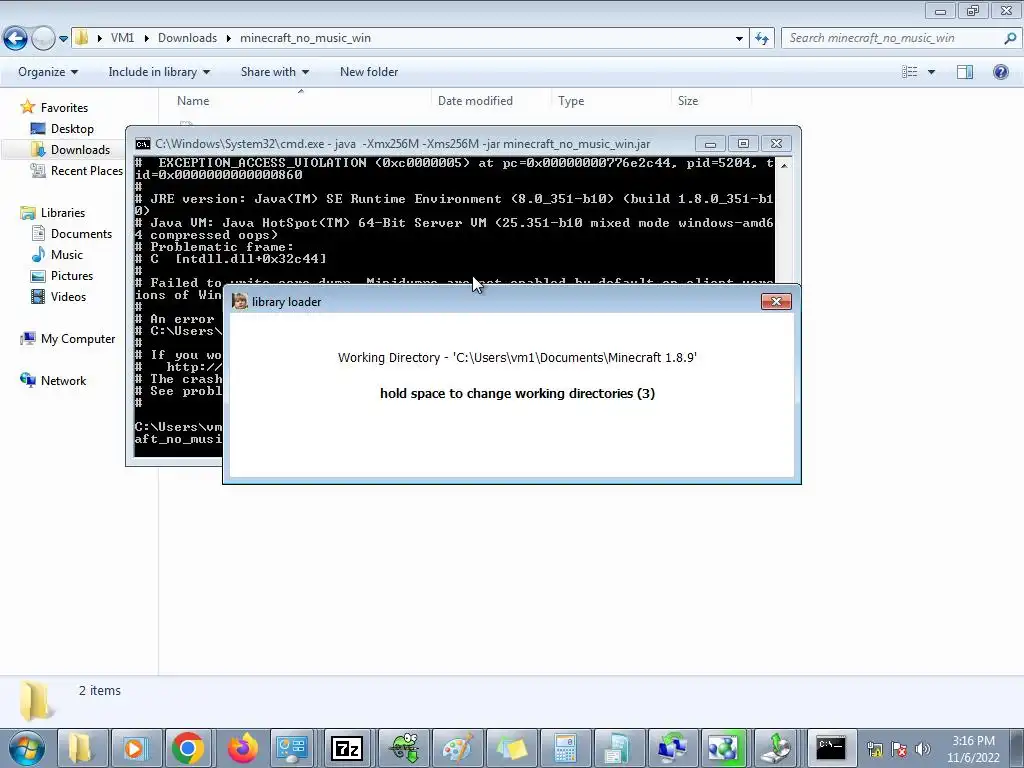1024x768 pixels.
Task: Open Google Chrome from the taskbar
Action: [x=188, y=748]
